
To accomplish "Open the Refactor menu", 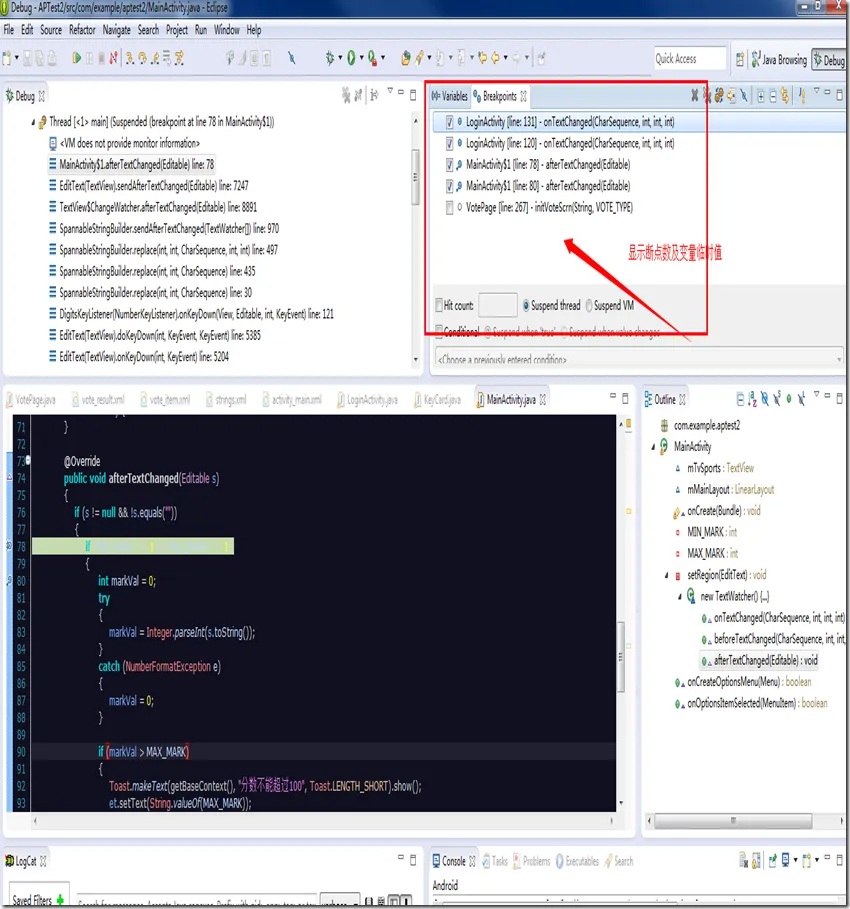I will [82, 30].
